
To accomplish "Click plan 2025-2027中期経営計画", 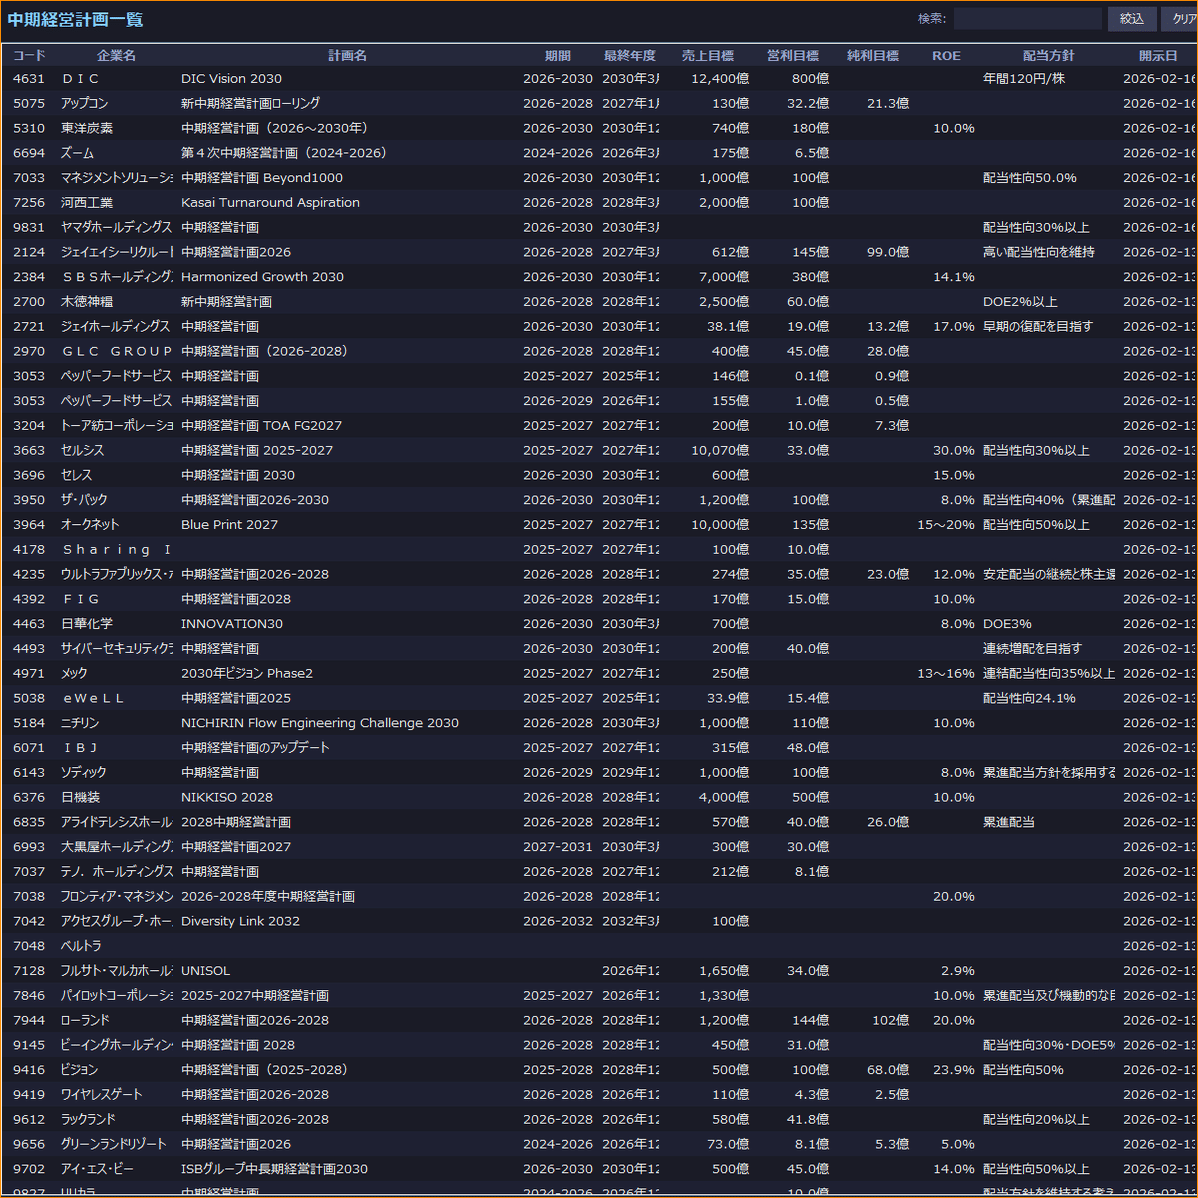I will tap(254, 996).
